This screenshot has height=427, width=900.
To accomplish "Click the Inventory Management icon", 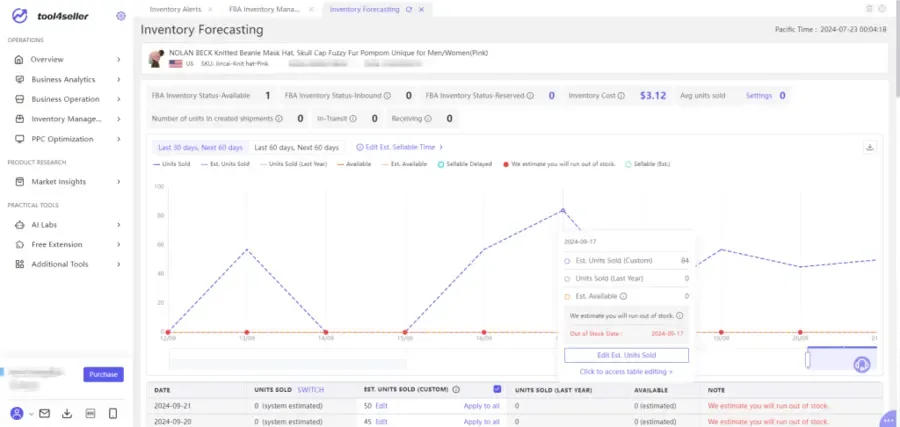I will pos(20,119).
